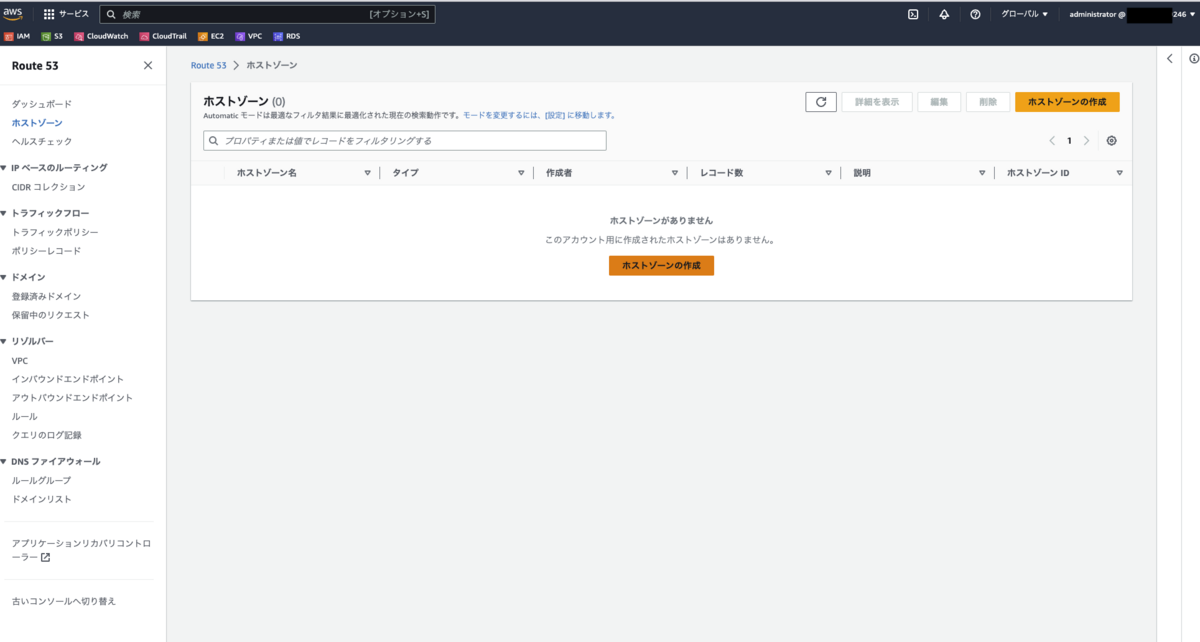Open クエリのログ記録 in the sidebar

point(46,435)
